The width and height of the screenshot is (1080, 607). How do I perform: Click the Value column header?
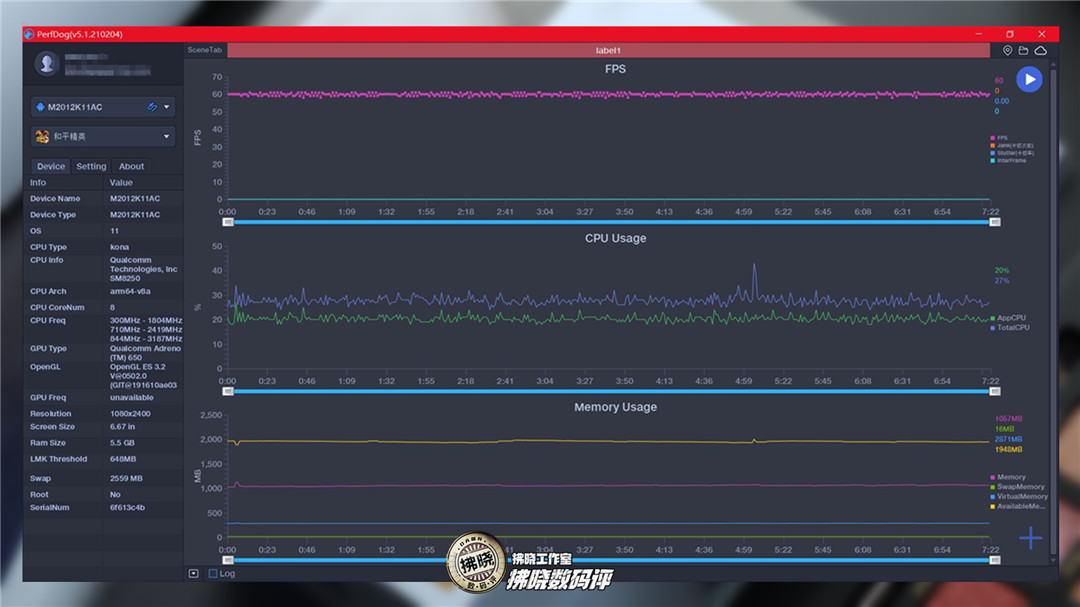(121, 183)
